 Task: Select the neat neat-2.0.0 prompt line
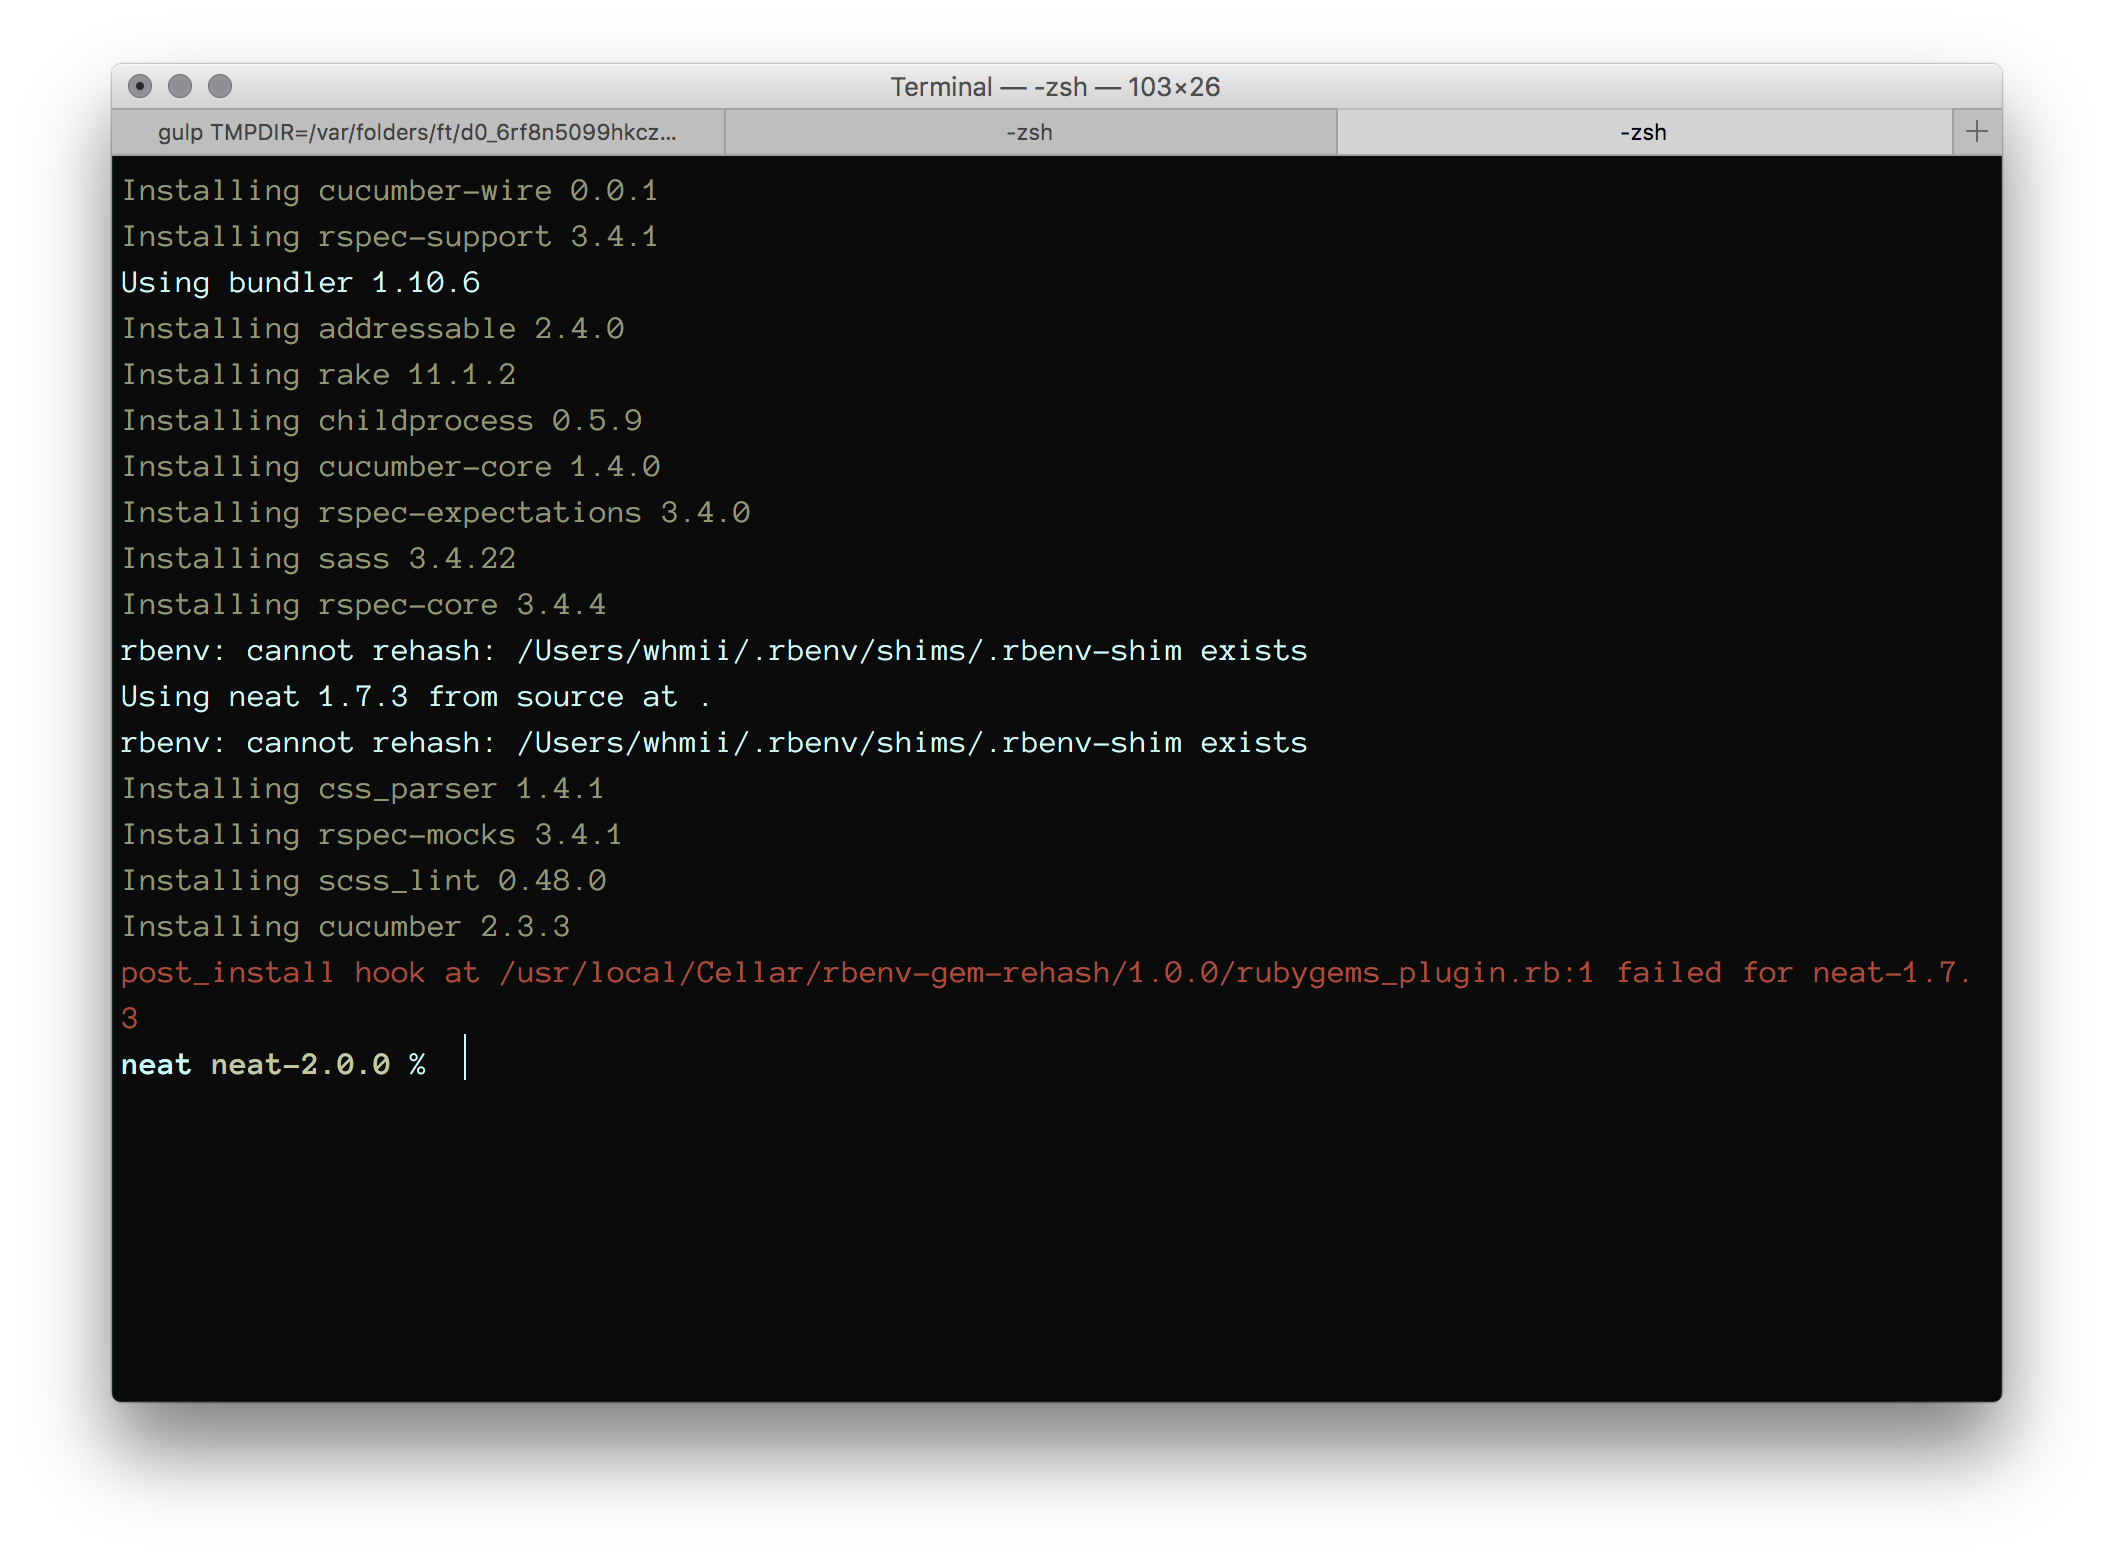click(x=275, y=1063)
